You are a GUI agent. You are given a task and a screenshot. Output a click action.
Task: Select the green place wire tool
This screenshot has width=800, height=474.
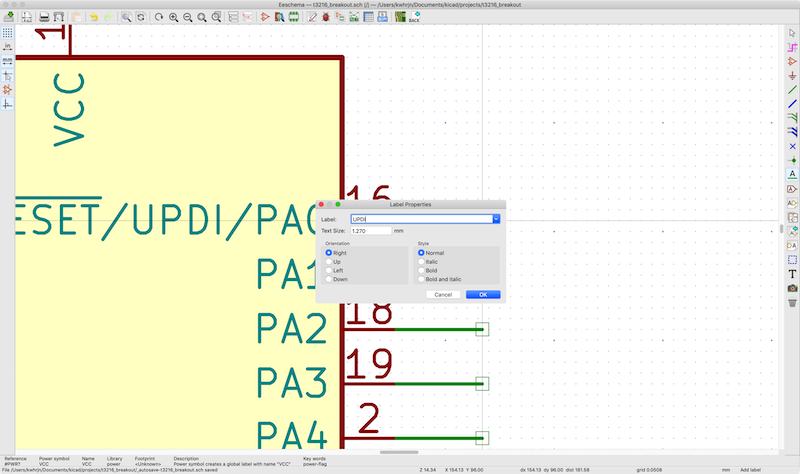point(792,90)
